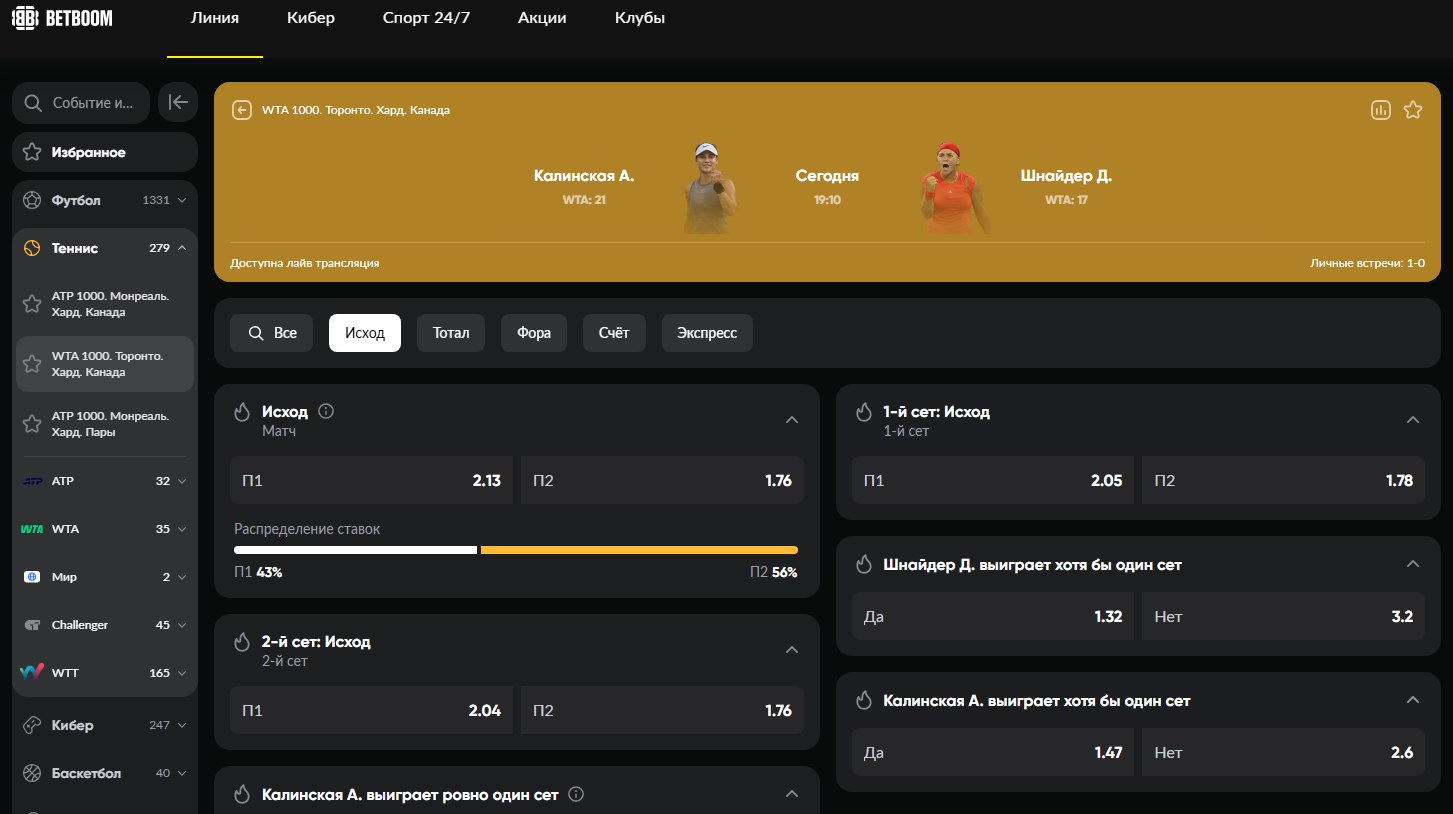The height and width of the screenshot is (814, 1453).
Task: Choose Нет 2.6 for Калинская set market
Action: coord(1284,753)
